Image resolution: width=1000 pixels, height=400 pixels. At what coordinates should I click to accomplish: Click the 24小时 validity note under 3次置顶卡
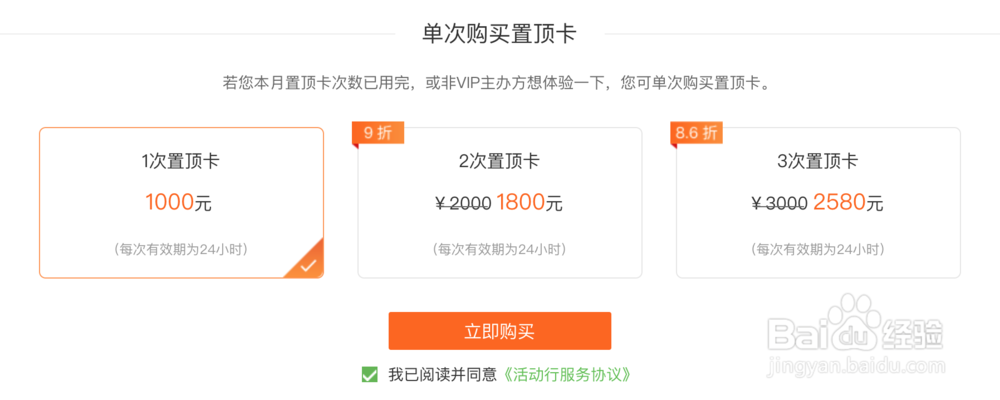pyautogui.click(x=818, y=249)
